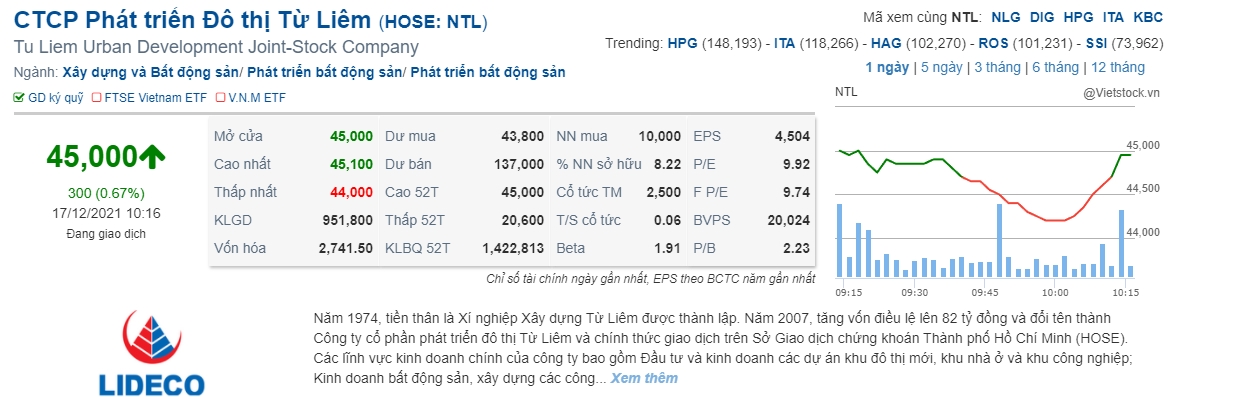The height and width of the screenshot is (397, 1233).
Task: Open trending stock HPG link
Action: coord(681,43)
